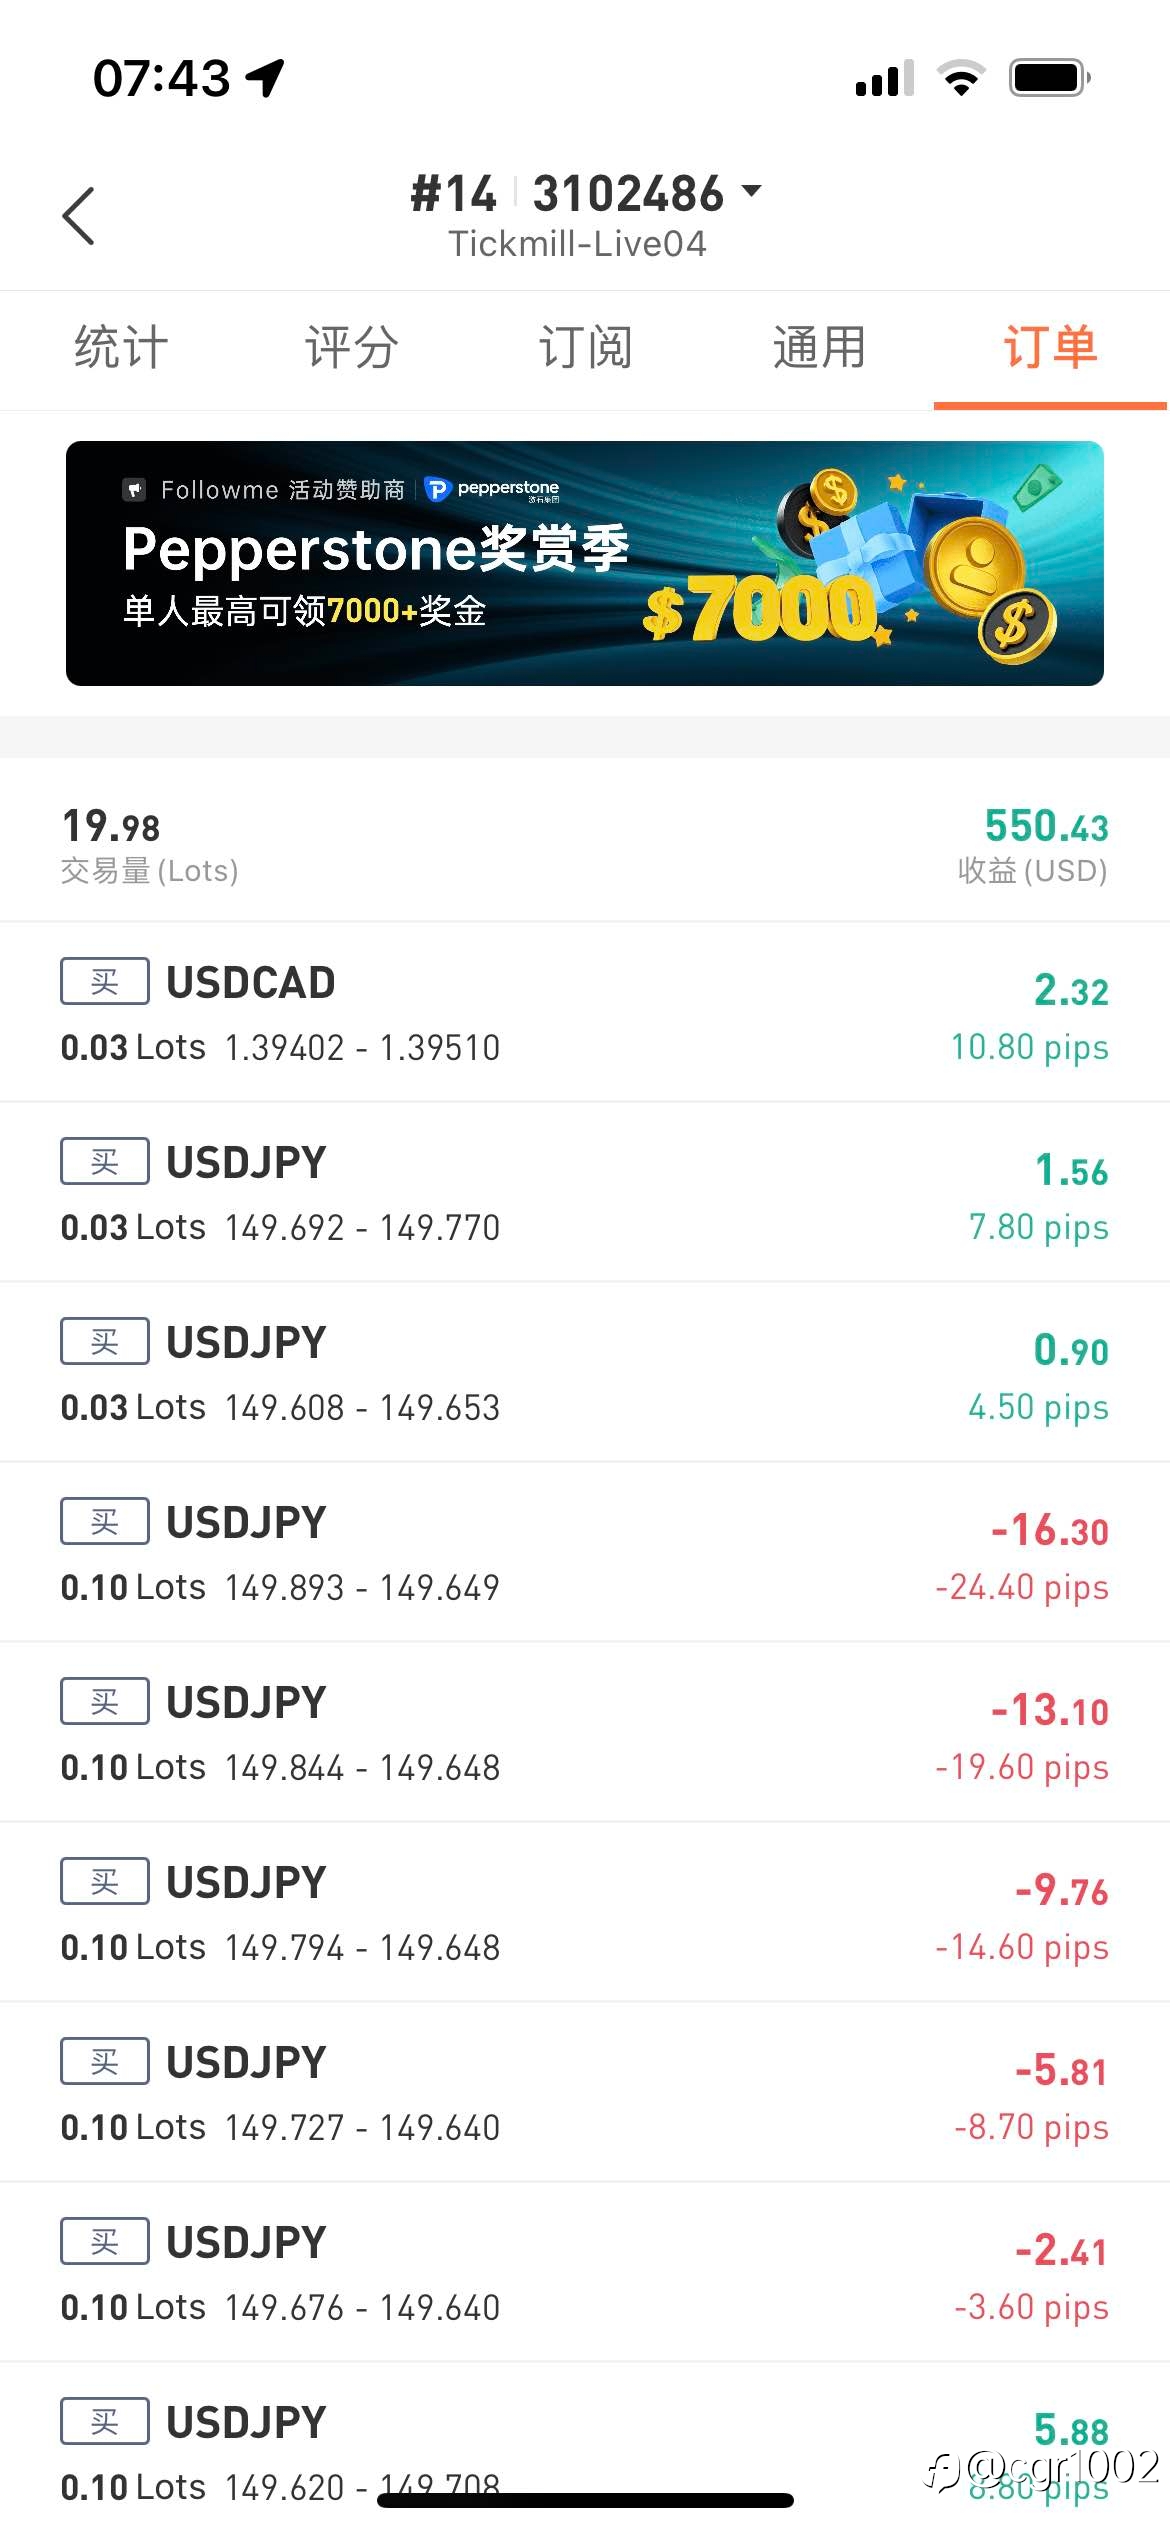Select the 订单 tab
Viewport: 1170px width, 2532px height.
tap(1050, 348)
